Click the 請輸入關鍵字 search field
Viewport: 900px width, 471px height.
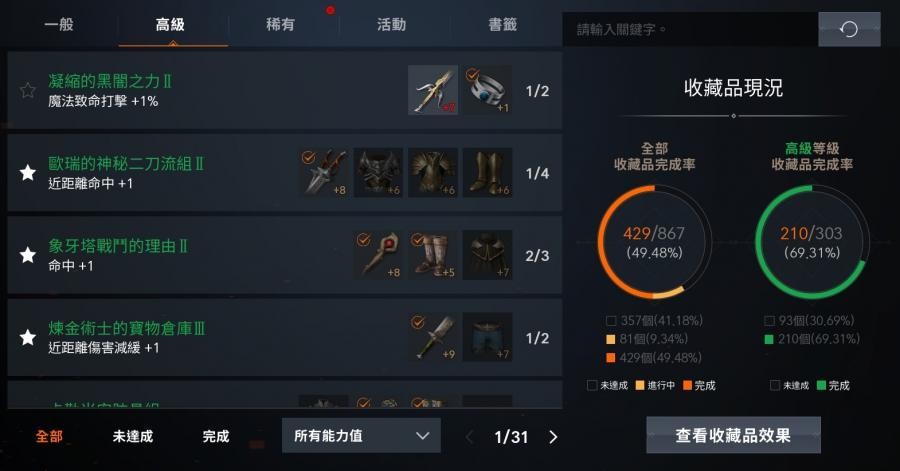click(690, 29)
